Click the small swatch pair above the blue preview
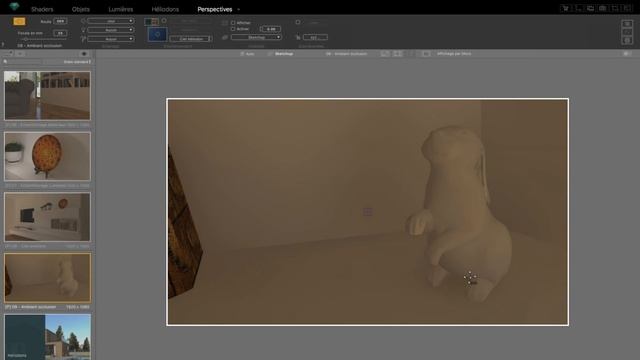Screen dimensions: 640x360 point(151,21)
